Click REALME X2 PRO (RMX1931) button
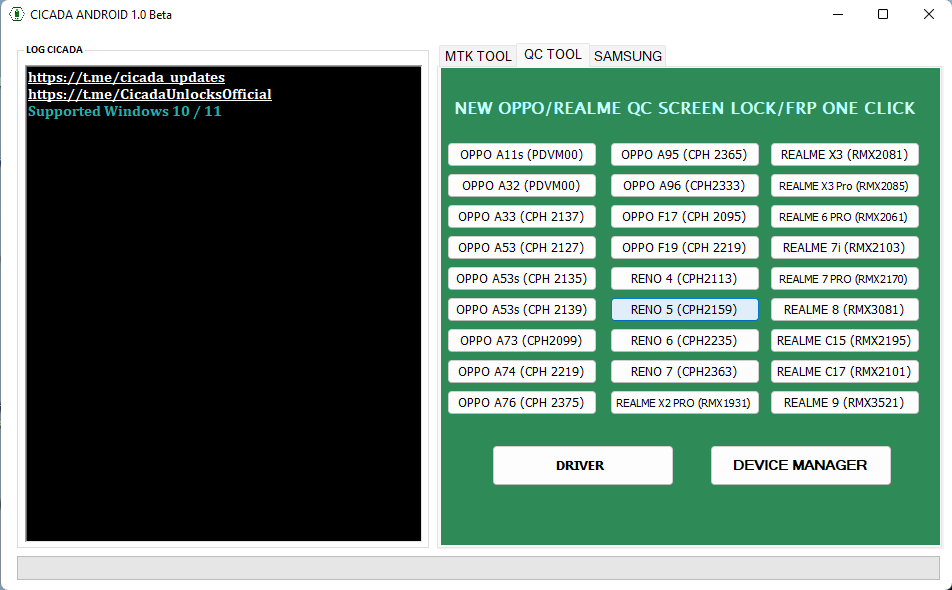 684,403
